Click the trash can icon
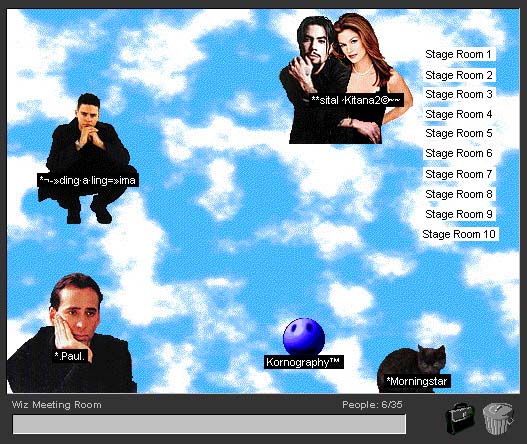Screen dimensions: 527x444 498,419
